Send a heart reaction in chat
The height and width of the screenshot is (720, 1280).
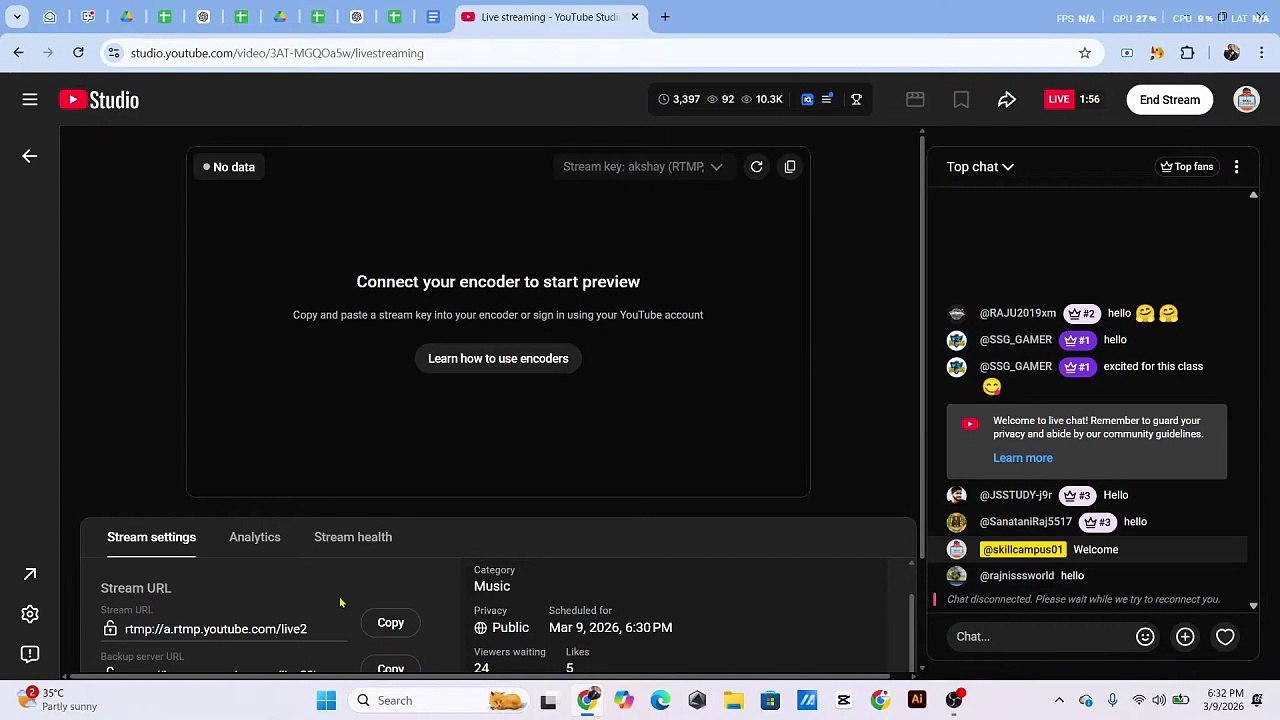[x=1225, y=637]
